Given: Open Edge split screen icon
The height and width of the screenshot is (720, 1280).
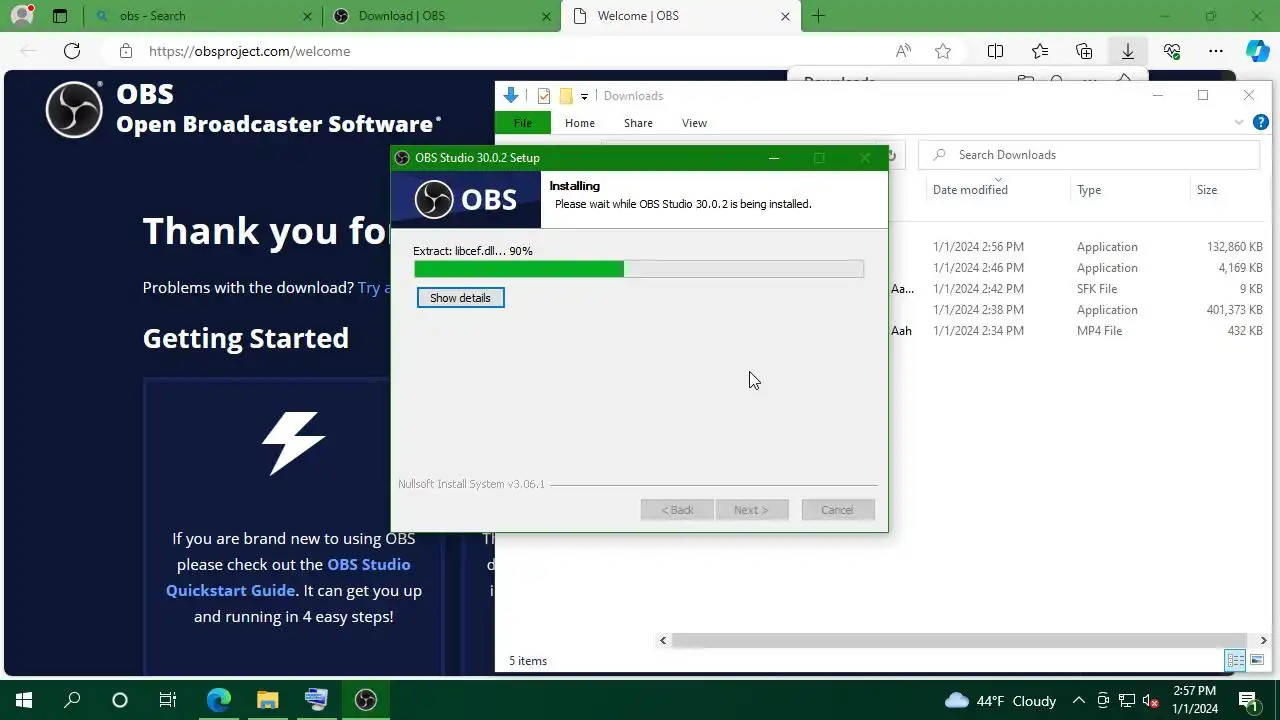Looking at the screenshot, I should click(995, 51).
